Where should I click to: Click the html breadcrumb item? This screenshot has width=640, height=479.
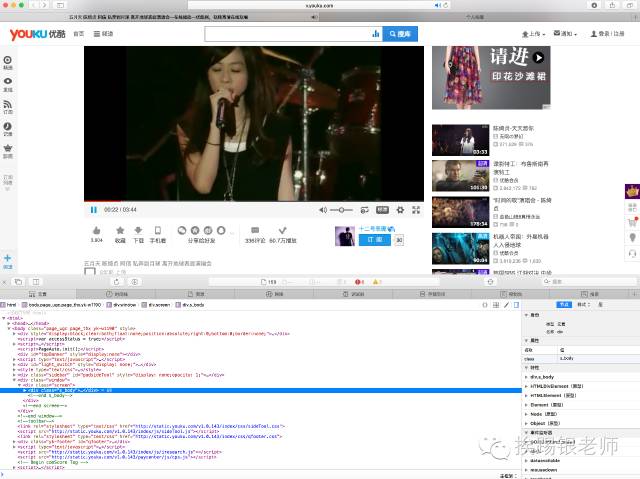pyautogui.click(x=9, y=305)
